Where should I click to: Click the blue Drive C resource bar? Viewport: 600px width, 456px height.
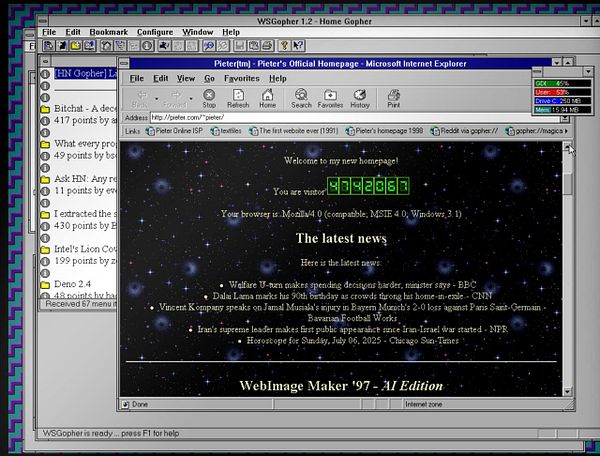(562, 101)
